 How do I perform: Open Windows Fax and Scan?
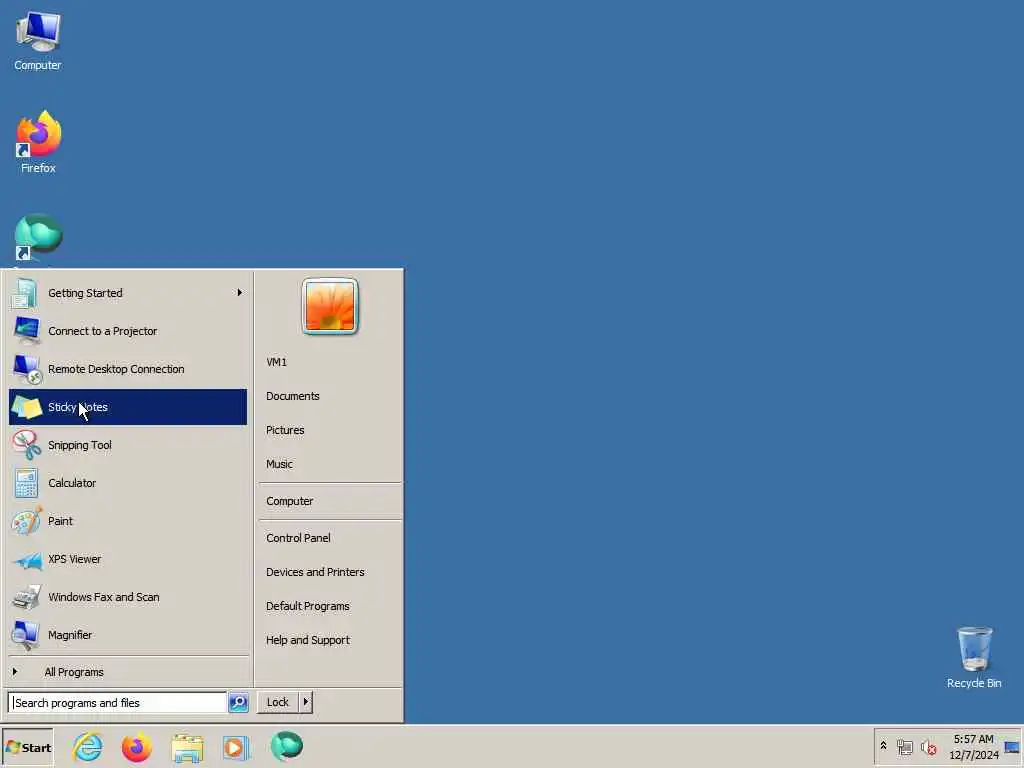coord(128,597)
